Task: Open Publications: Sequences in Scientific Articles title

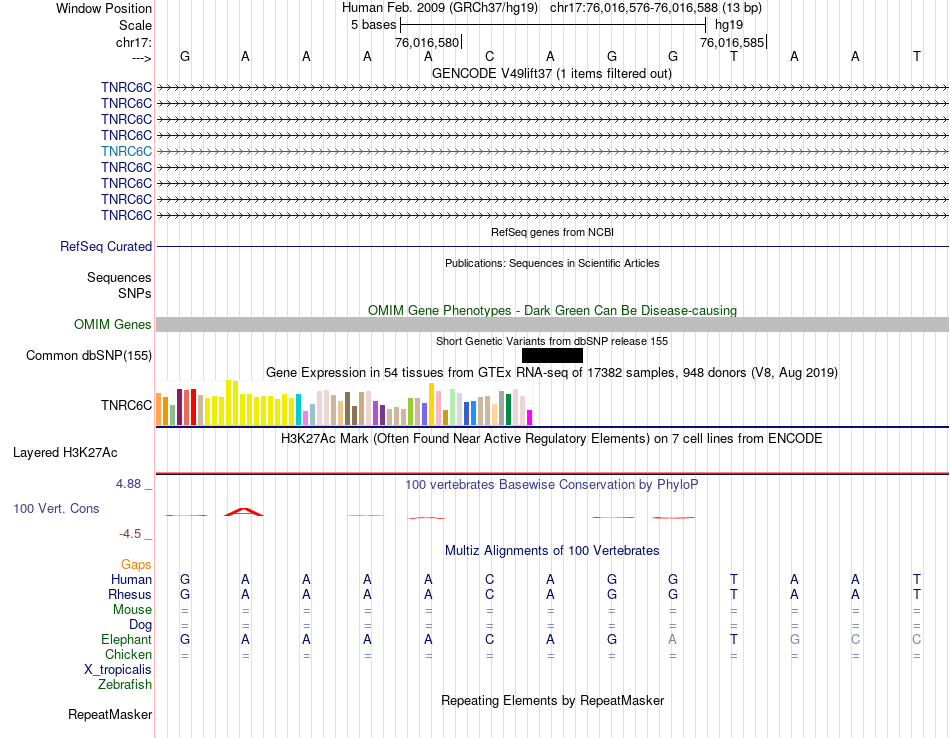Action: pos(552,263)
